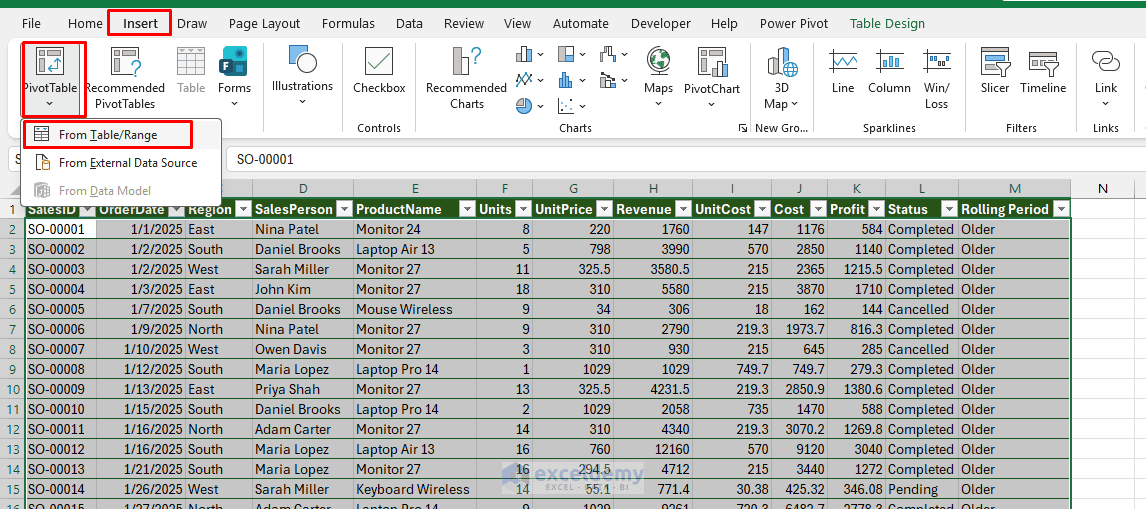Switch to the Power Pivot tab
The width and height of the screenshot is (1146, 509).
pyautogui.click(x=794, y=23)
